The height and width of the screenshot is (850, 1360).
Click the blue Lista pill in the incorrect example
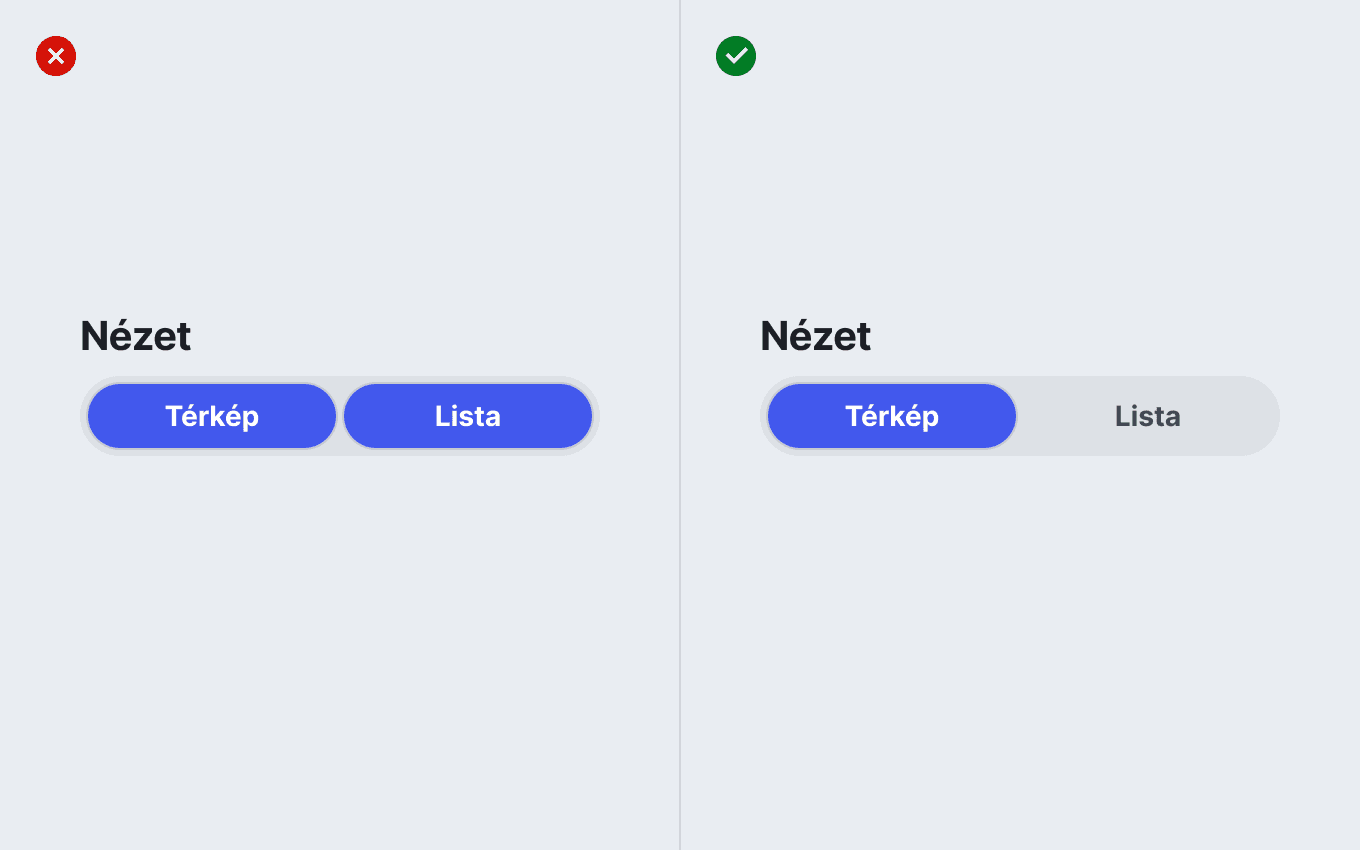(468, 416)
